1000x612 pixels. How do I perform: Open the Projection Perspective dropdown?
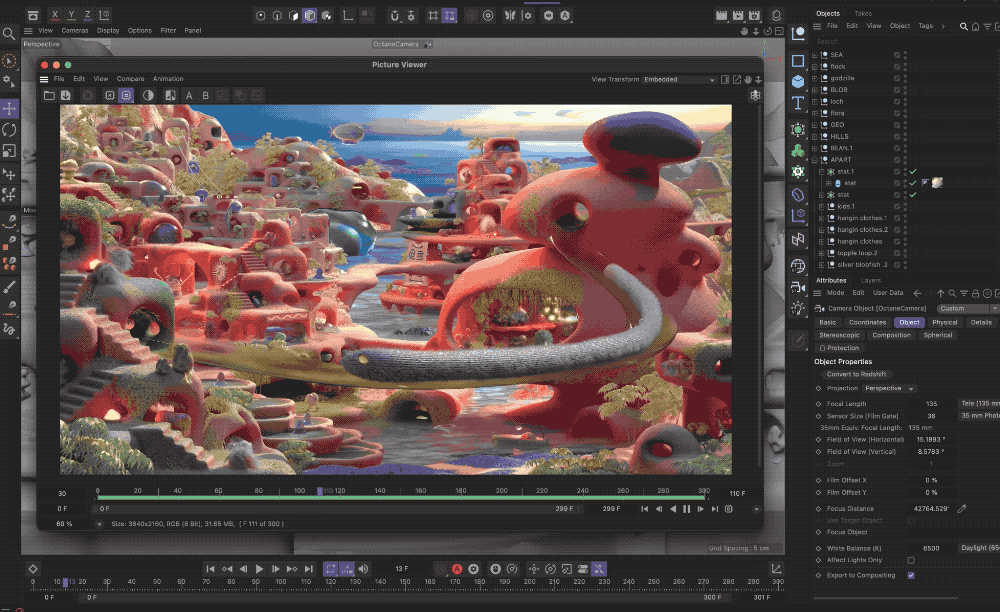(x=889, y=388)
